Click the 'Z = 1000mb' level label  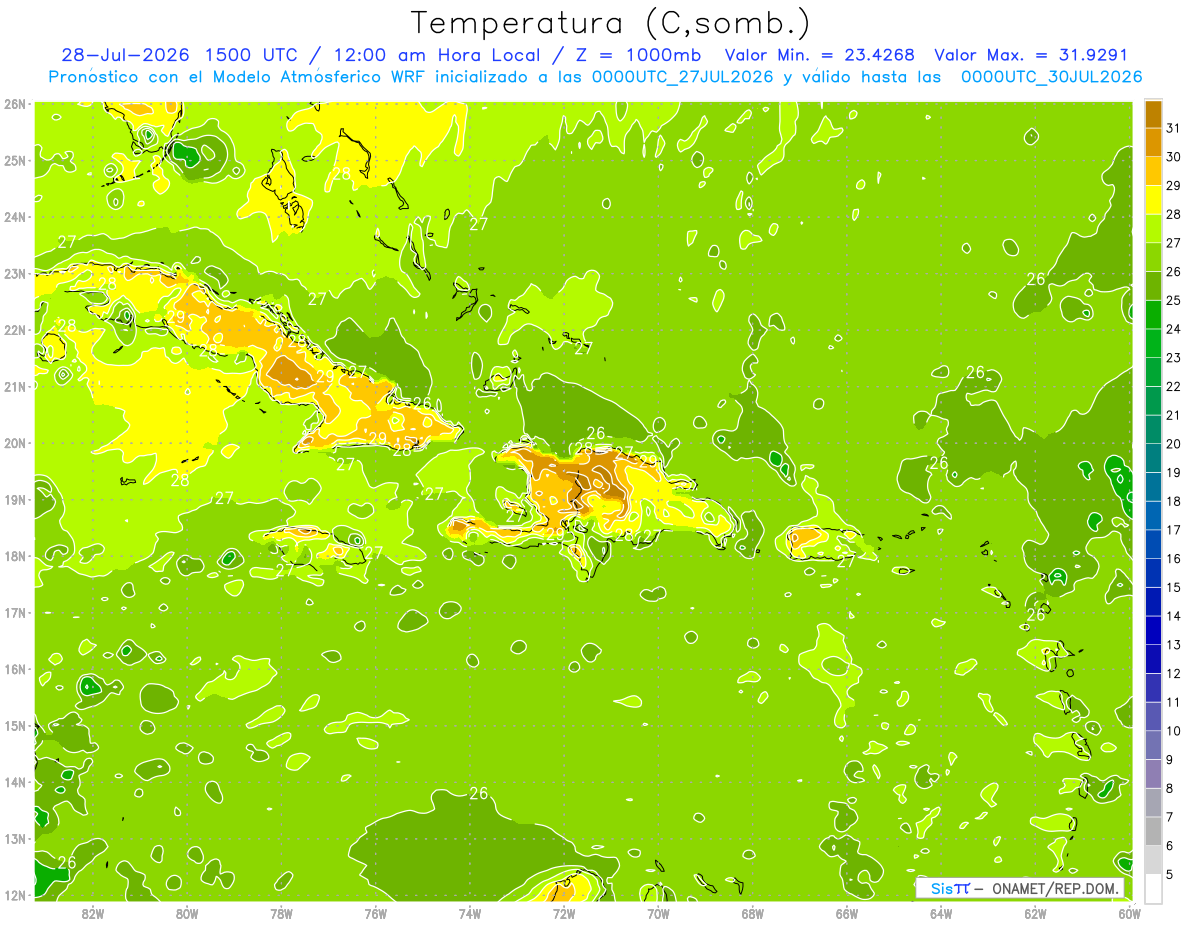click(633, 55)
